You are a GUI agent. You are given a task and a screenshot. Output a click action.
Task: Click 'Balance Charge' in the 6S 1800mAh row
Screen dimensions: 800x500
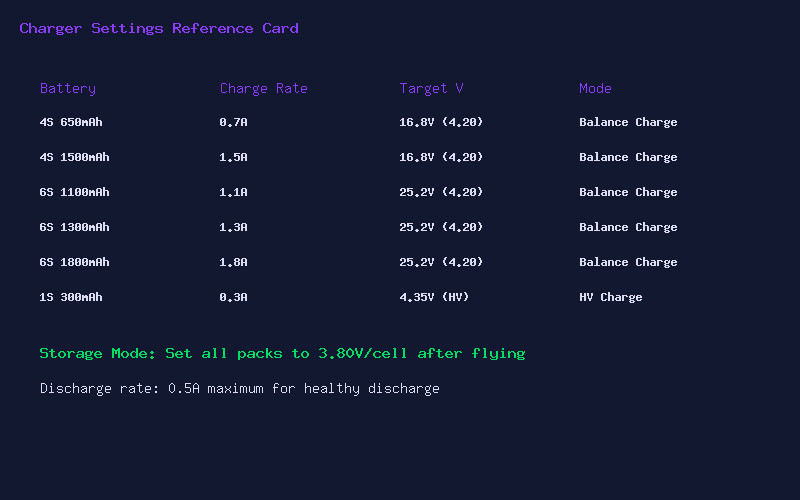[x=628, y=262]
